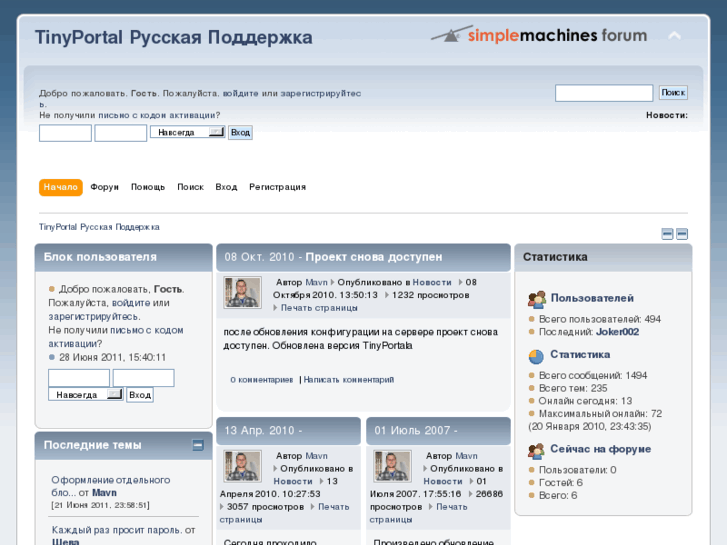Screen dimensions: 727x545
Task: Collapse the left panel using the first minus icon
Action: (667, 234)
